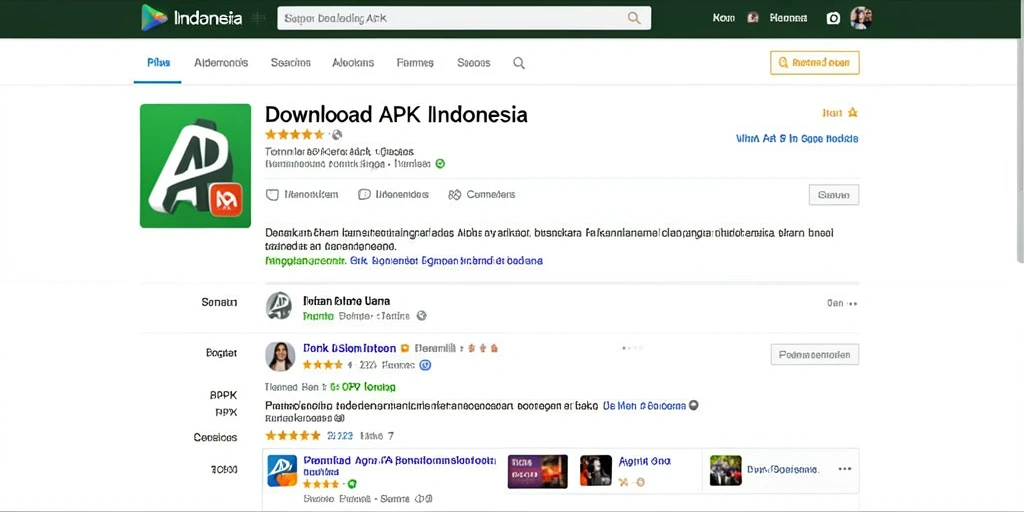1024x512 pixels.
Task: Select the Femmes tab
Action: 415,63
